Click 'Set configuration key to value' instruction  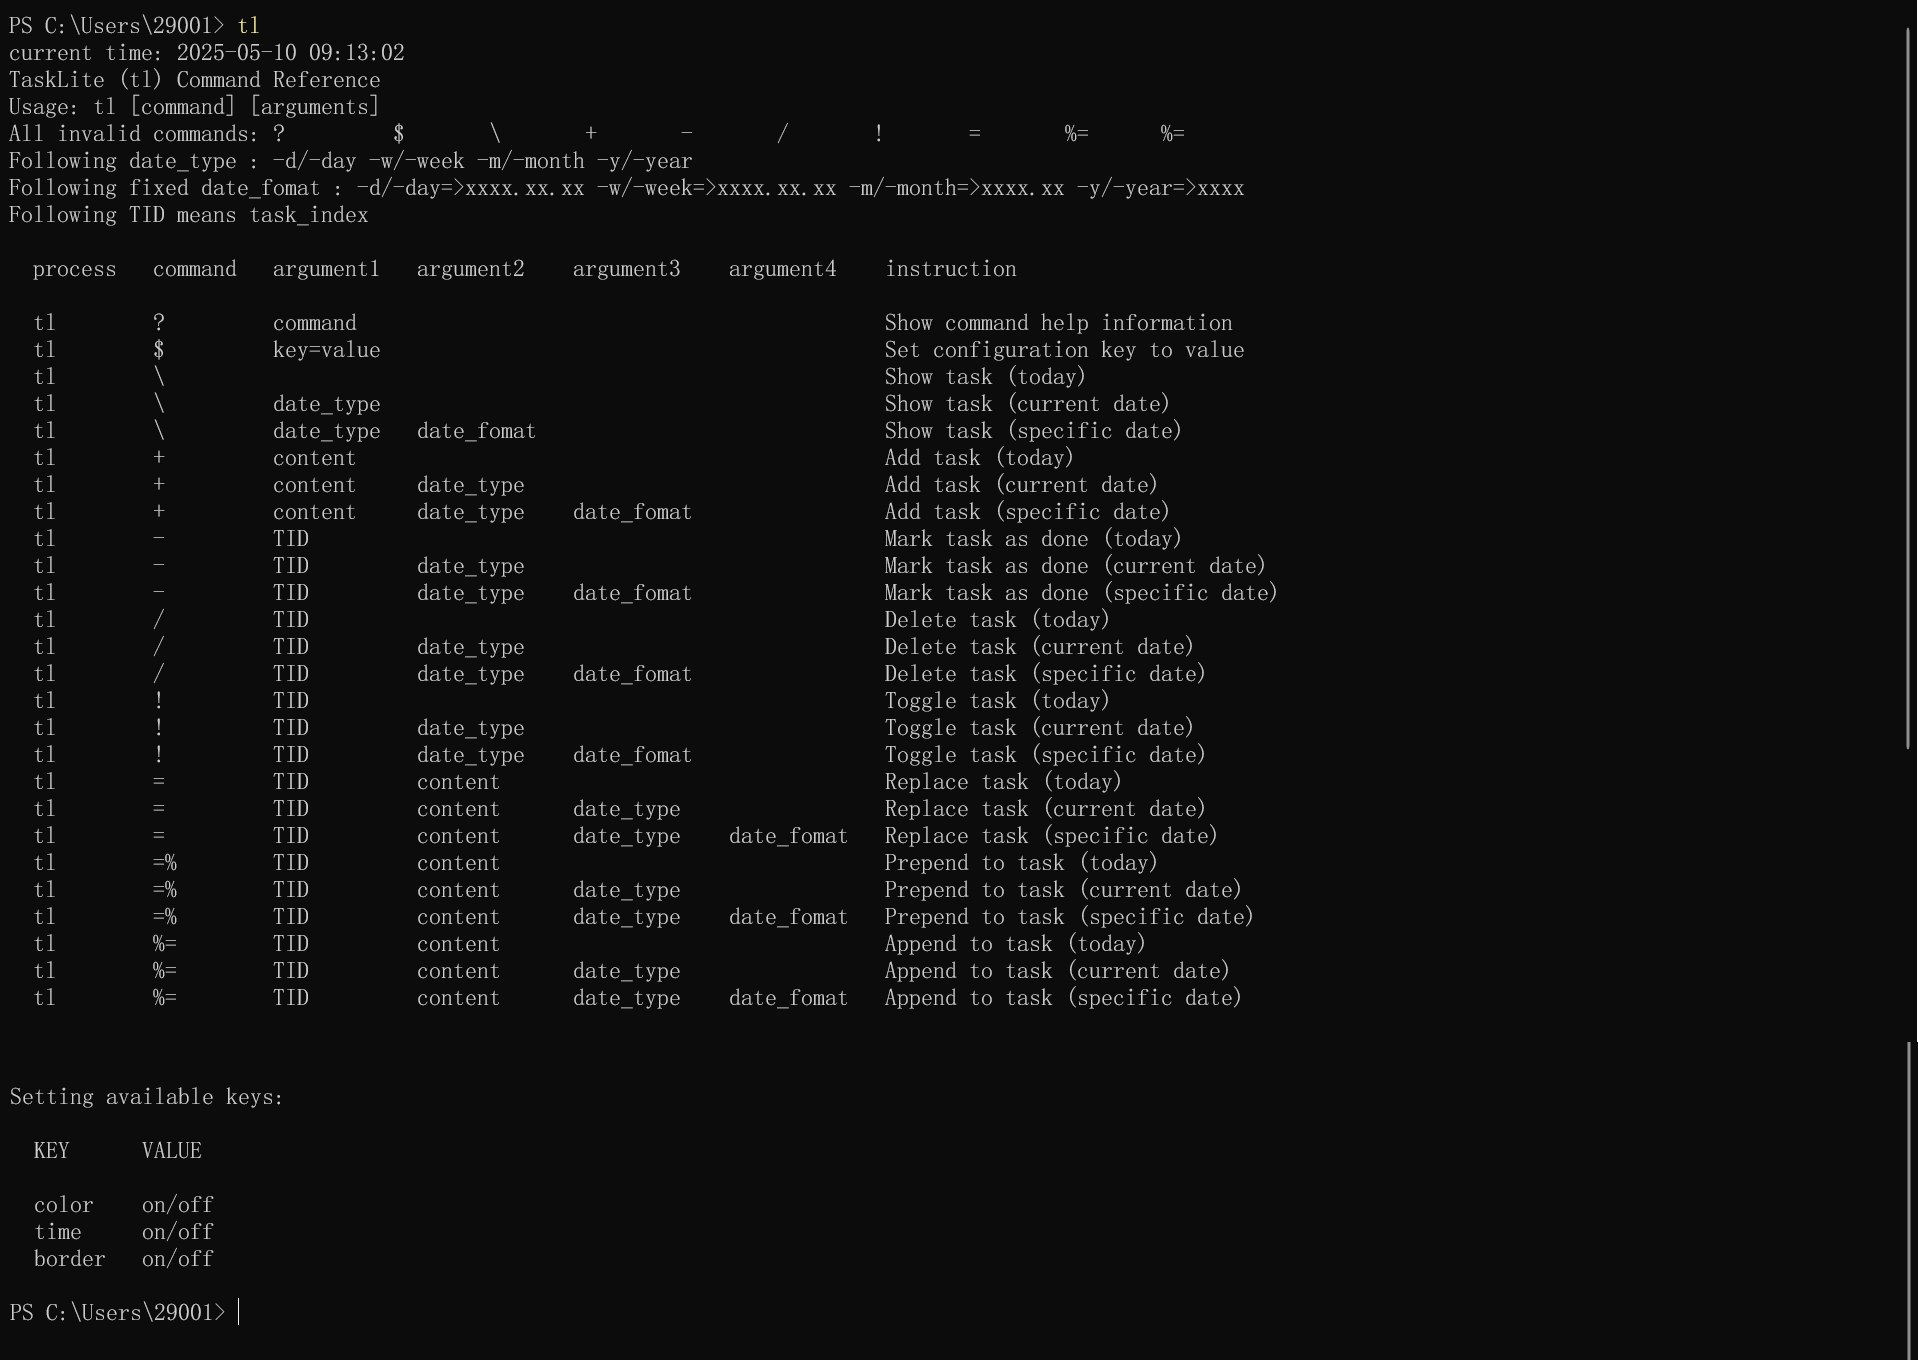(x=1064, y=350)
